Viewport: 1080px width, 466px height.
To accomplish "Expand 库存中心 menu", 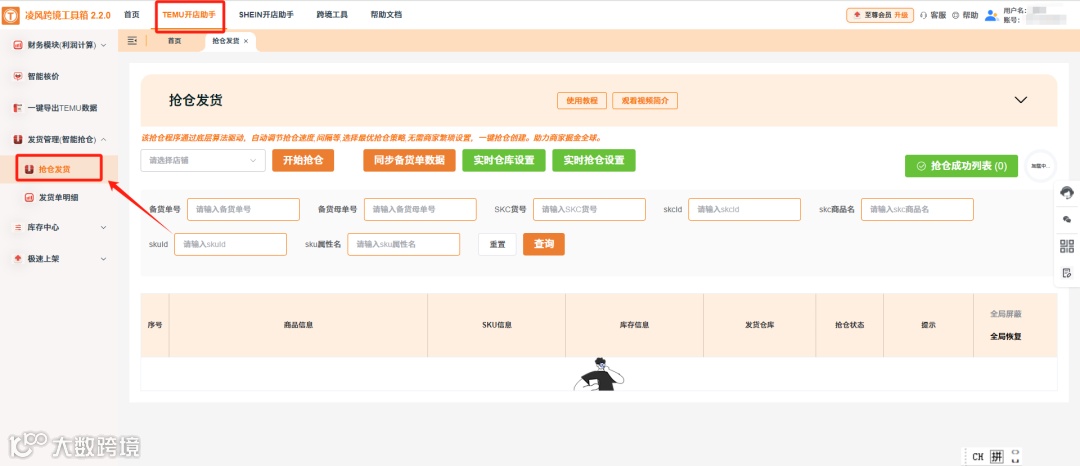I will click(x=103, y=227).
